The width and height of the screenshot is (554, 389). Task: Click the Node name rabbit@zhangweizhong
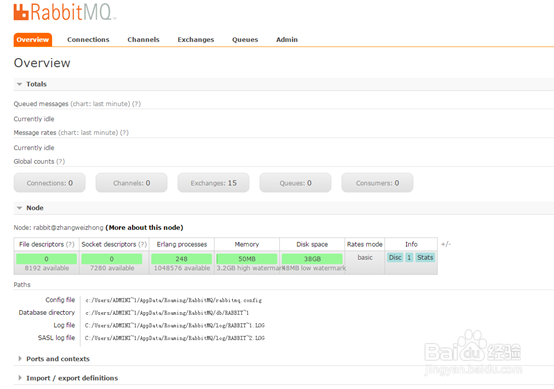[68, 228]
